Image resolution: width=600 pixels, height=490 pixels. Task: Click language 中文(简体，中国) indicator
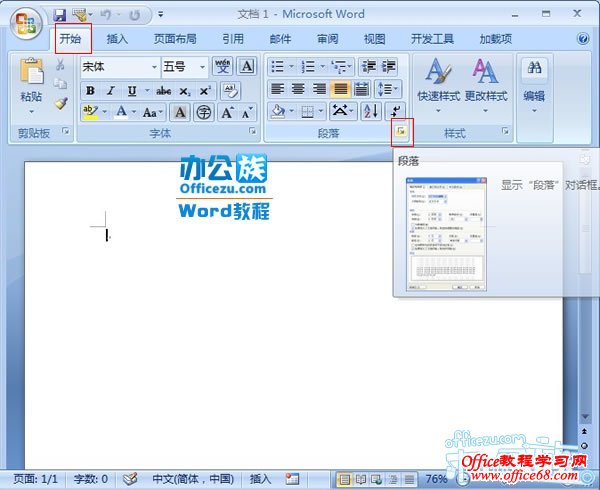point(193,479)
